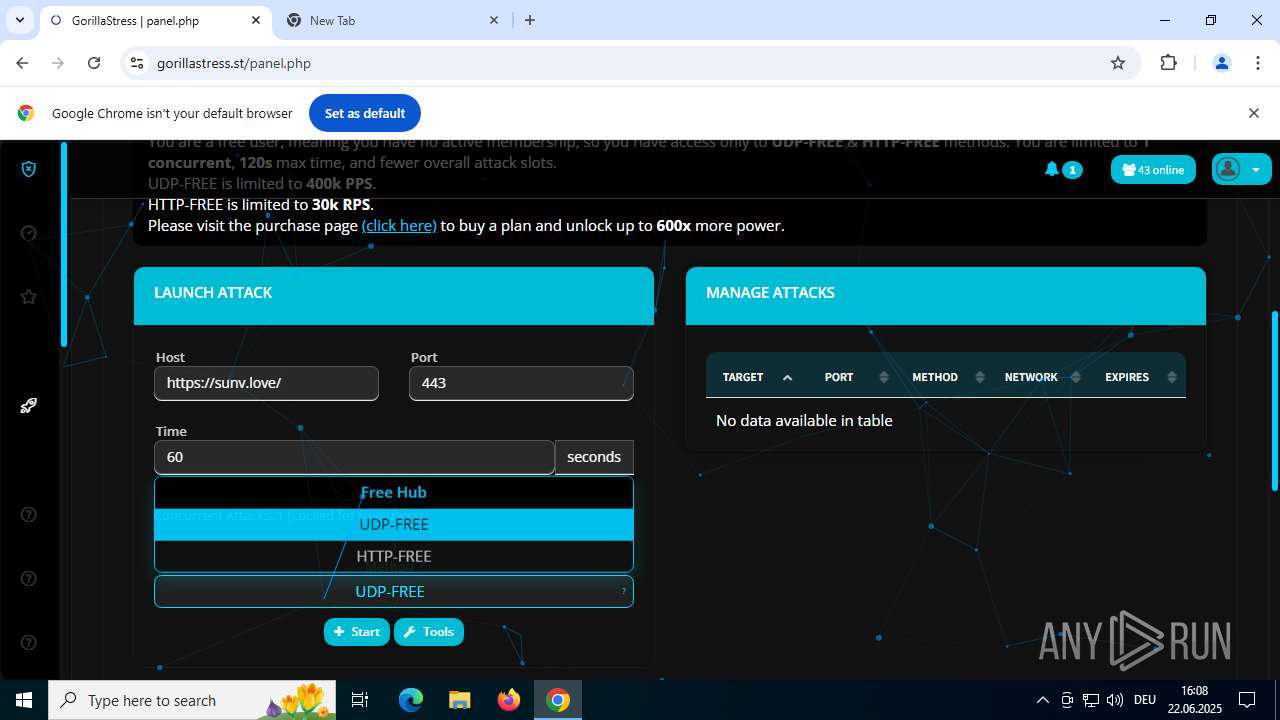
Task: Launch Firefox from taskbar
Action: [509, 700]
